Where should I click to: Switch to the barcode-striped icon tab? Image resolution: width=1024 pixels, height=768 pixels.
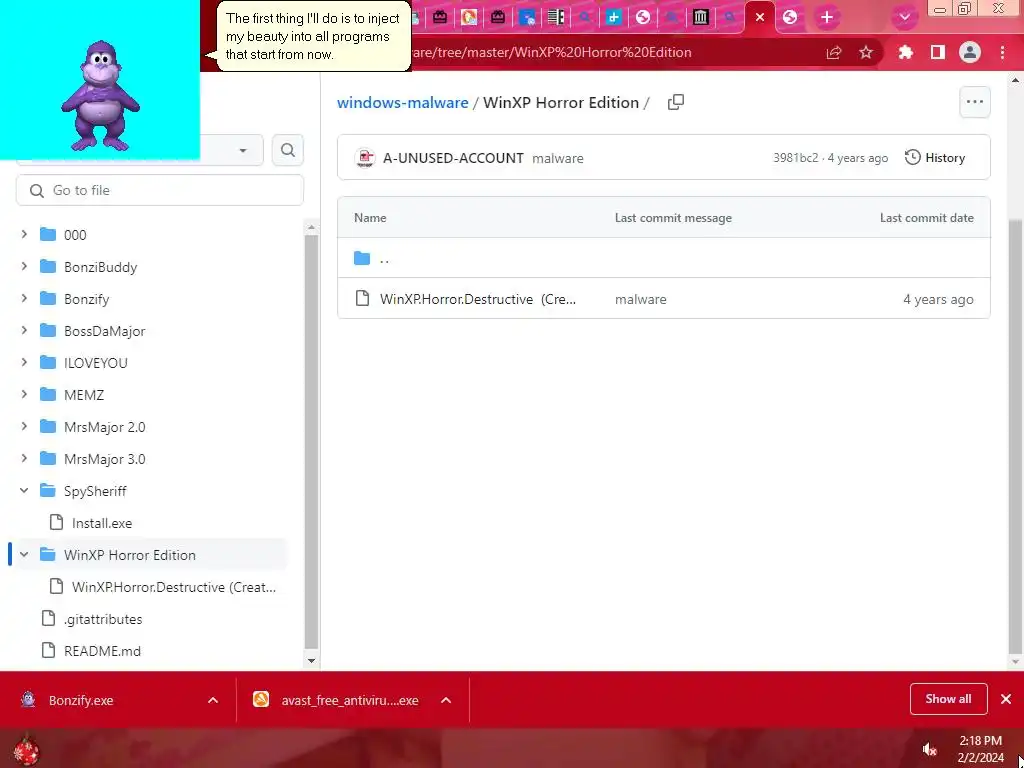[x=556, y=18]
